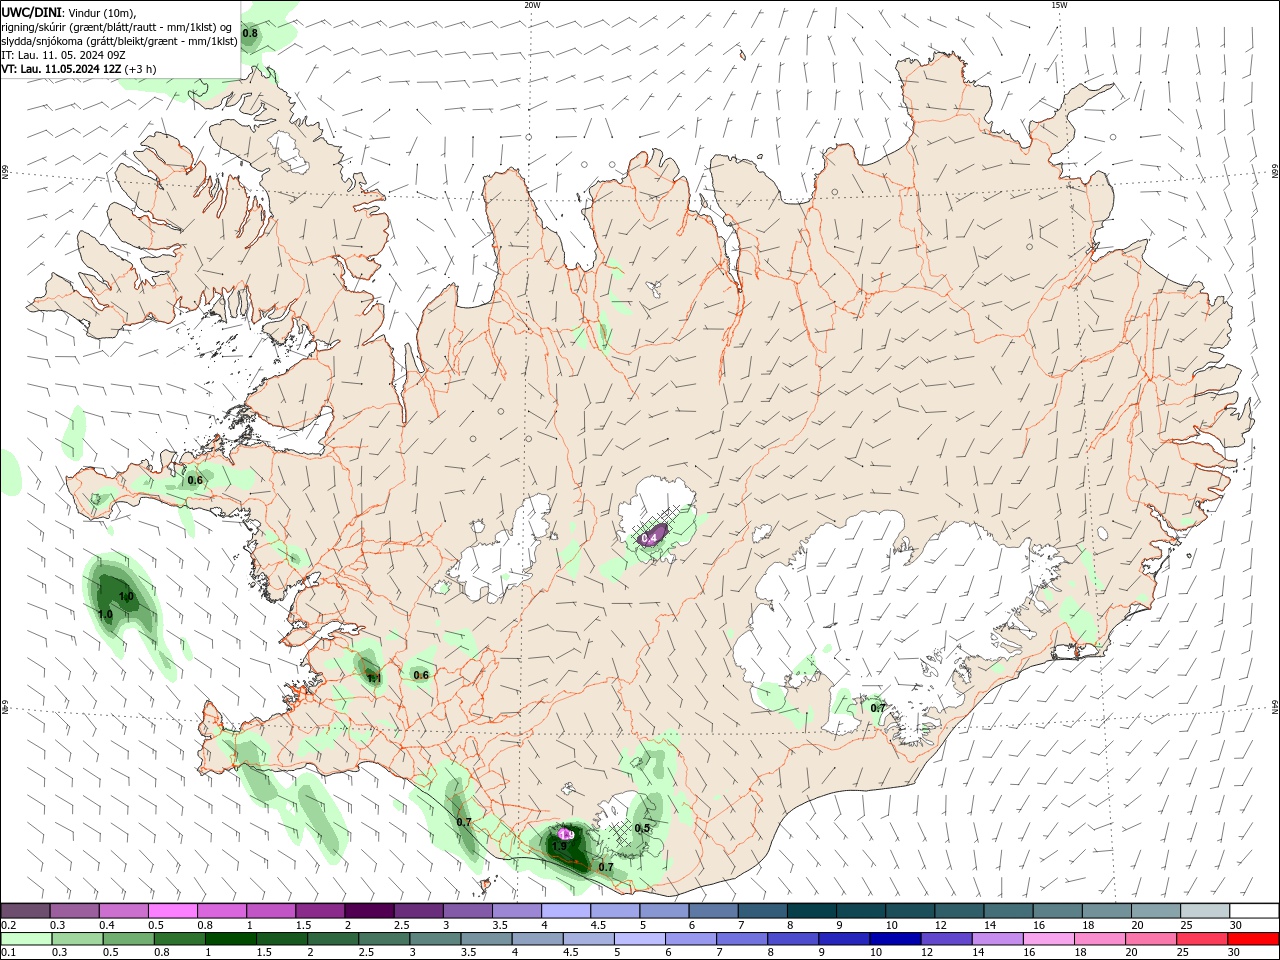This screenshot has height=960, width=1280.
Task: Click palest green lower swatch between 0.1 and 0.3
Action: [26, 939]
